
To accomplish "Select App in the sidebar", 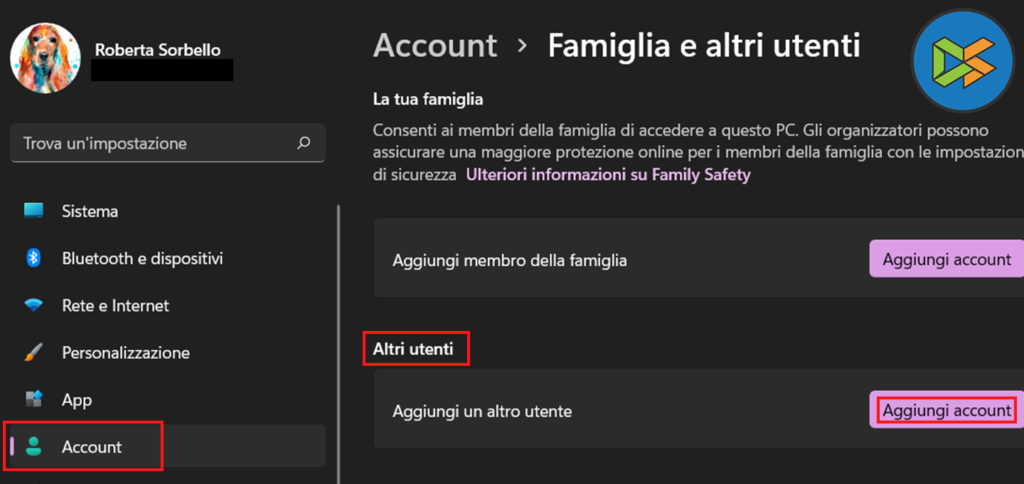I will (77, 399).
